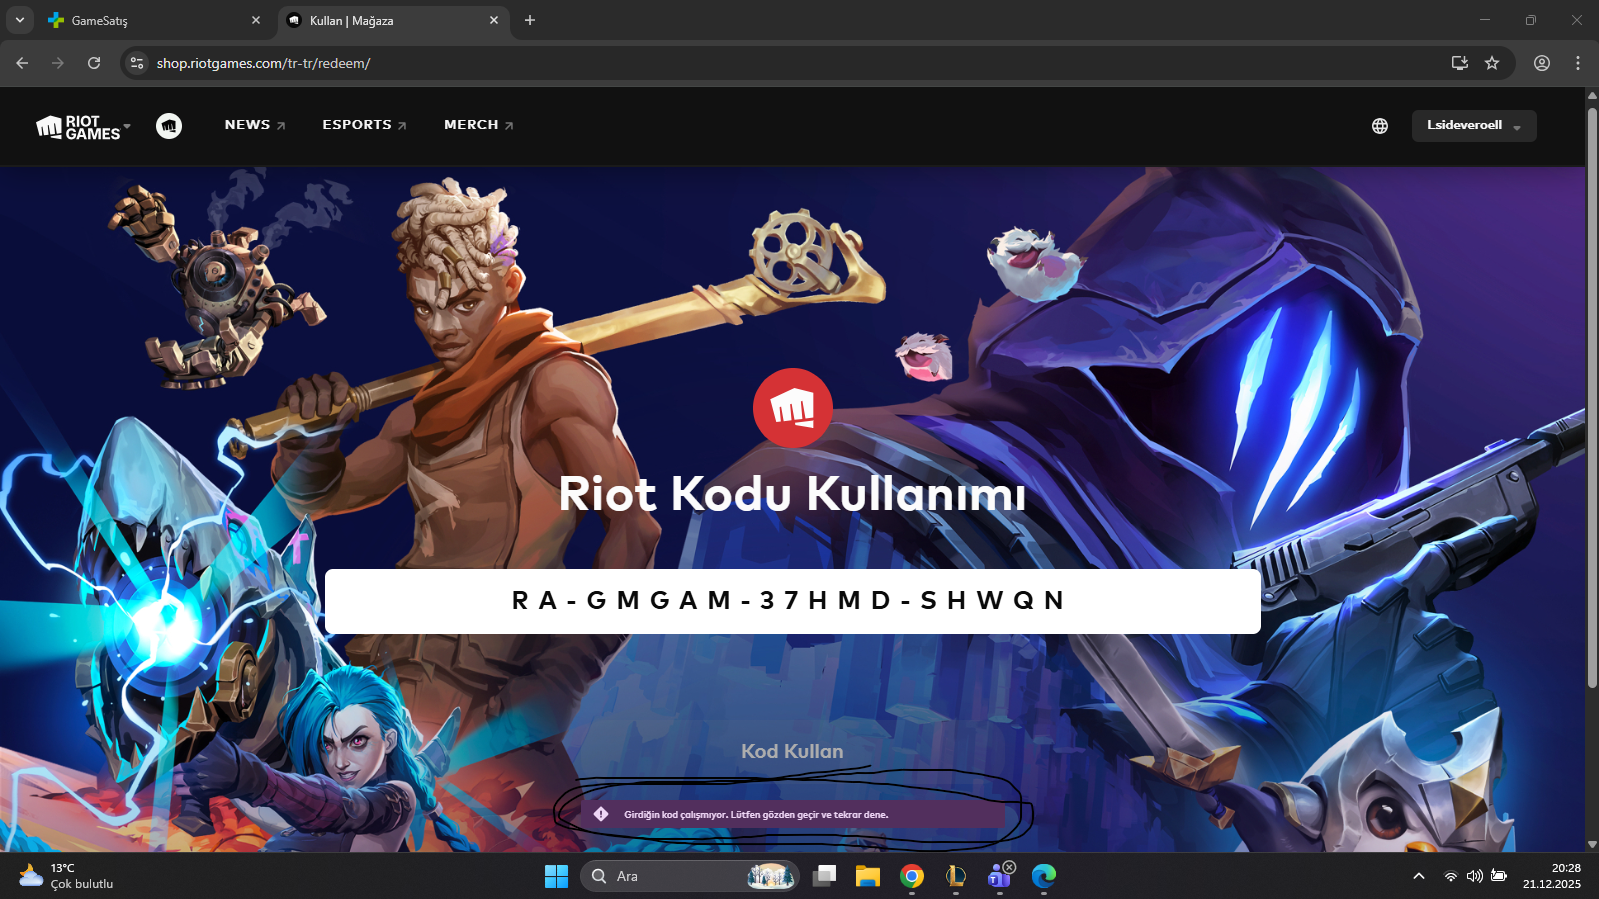1599x899 pixels.
Task: Click the "Girdiğin kod çalışmıyor" error text
Action: coord(756,815)
